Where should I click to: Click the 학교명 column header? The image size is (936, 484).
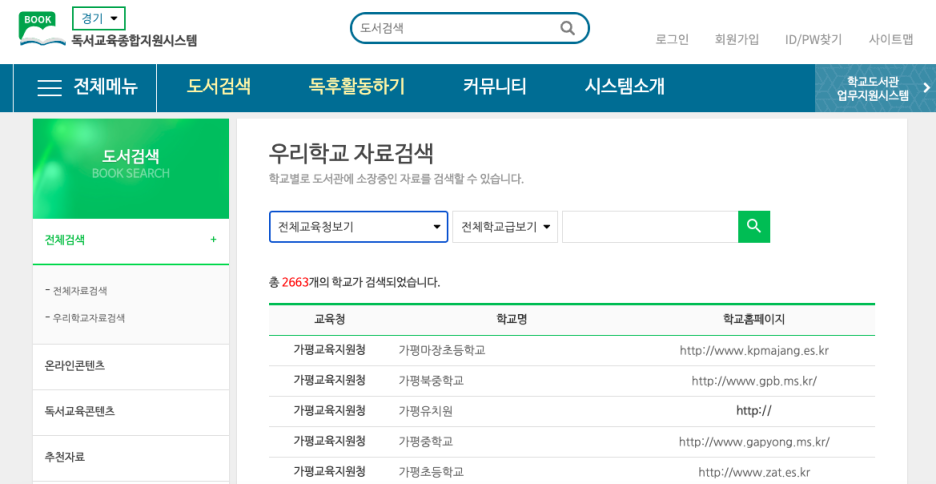click(x=512, y=319)
